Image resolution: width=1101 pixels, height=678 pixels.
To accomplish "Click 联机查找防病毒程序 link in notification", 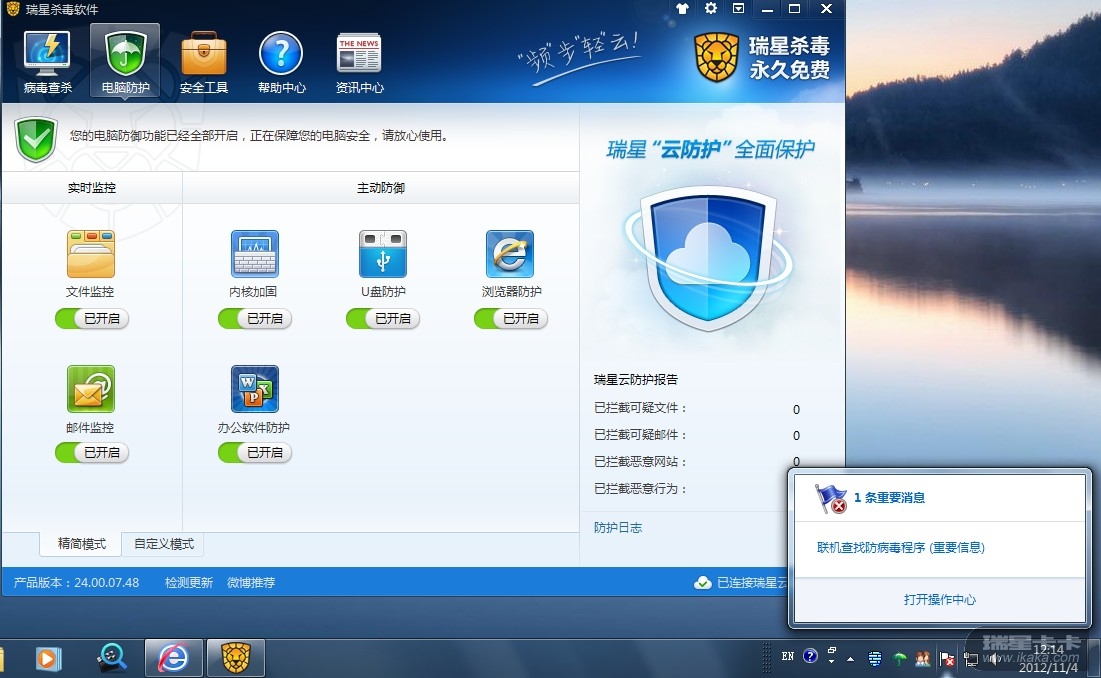I will 900,547.
